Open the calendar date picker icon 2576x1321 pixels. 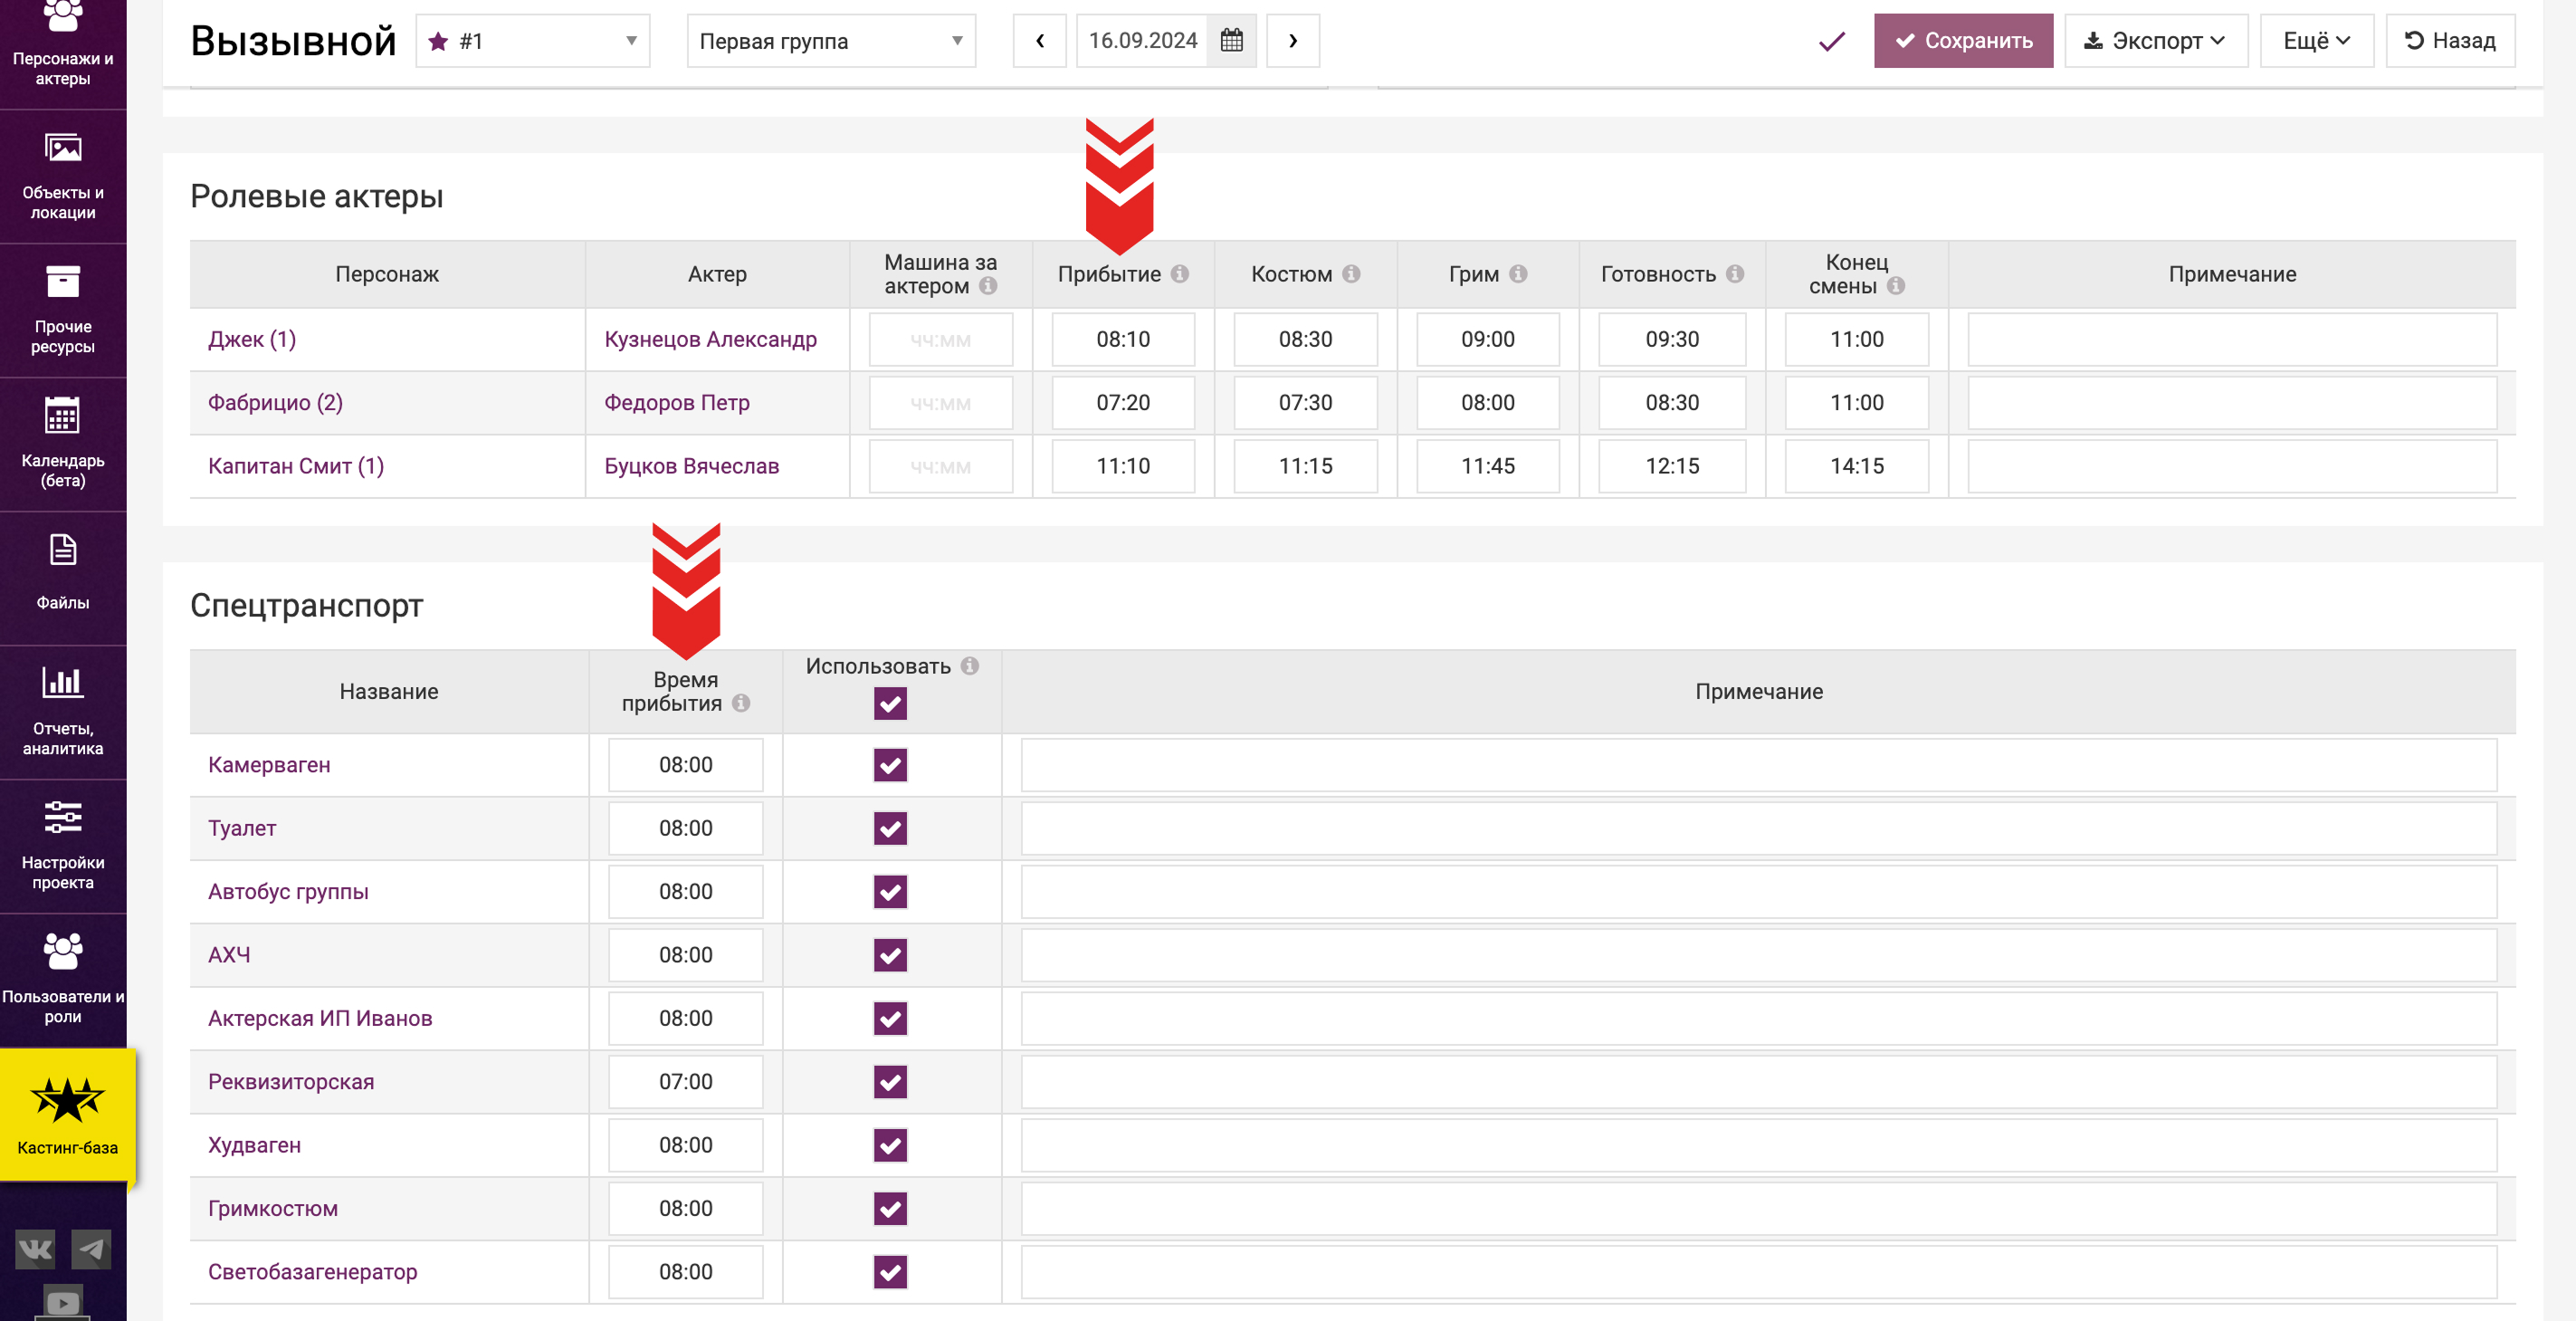click(1231, 40)
